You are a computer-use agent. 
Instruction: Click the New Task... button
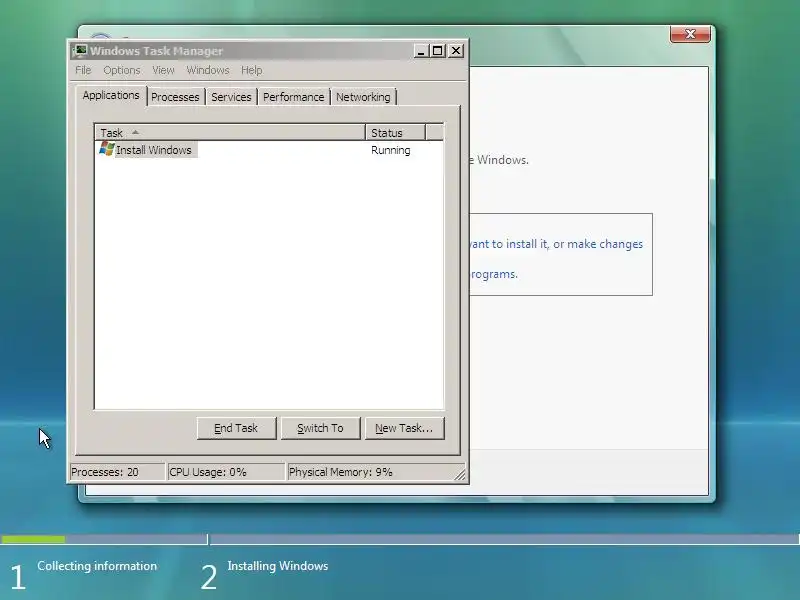tap(405, 428)
